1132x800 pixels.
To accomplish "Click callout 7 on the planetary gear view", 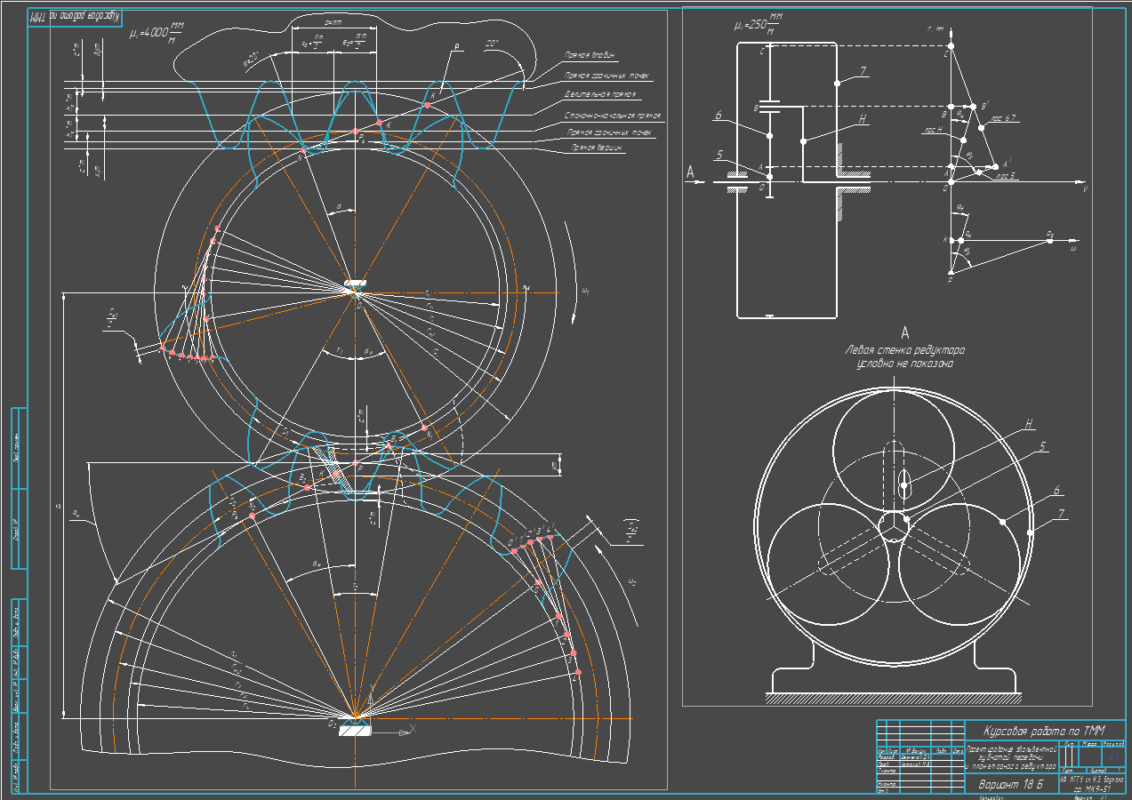I will coord(1062,514).
